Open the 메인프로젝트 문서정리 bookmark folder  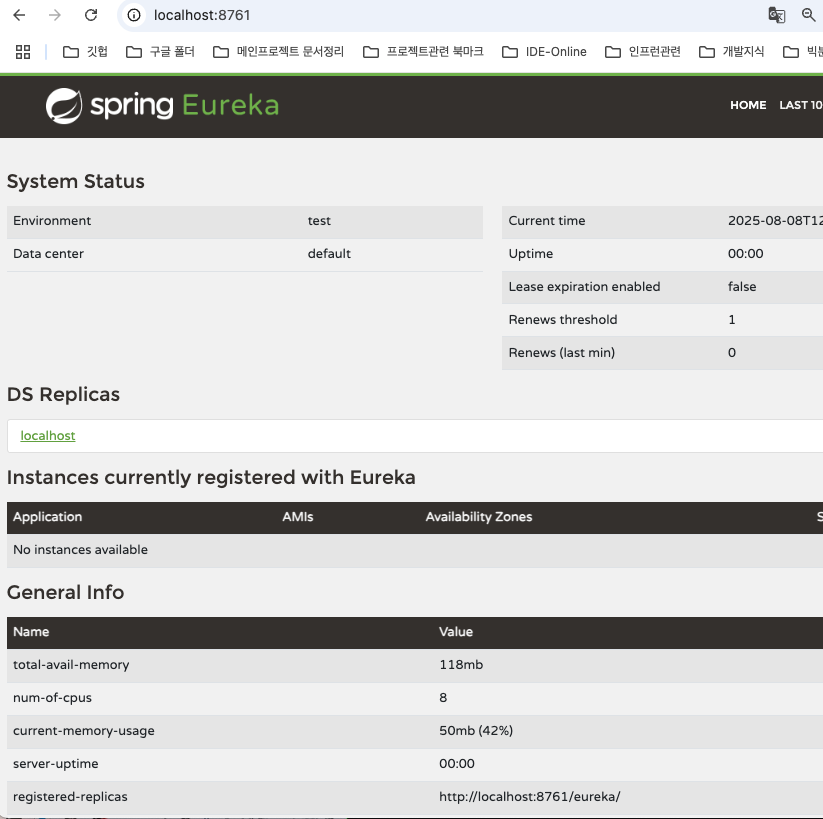click(279, 52)
